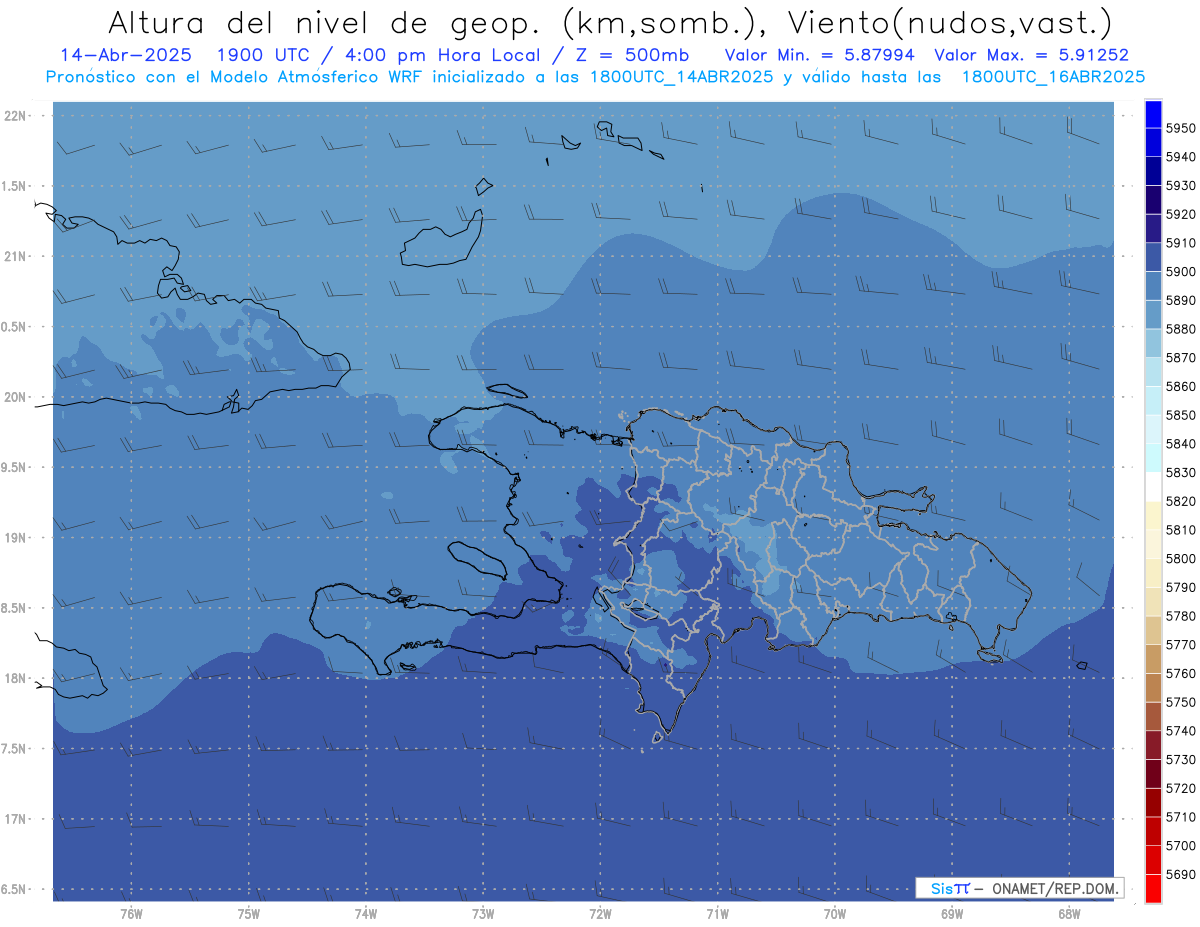Click the colorbar value '5790'
Image resolution: width=1200 pixels, height=927 pixels.
1180,587
